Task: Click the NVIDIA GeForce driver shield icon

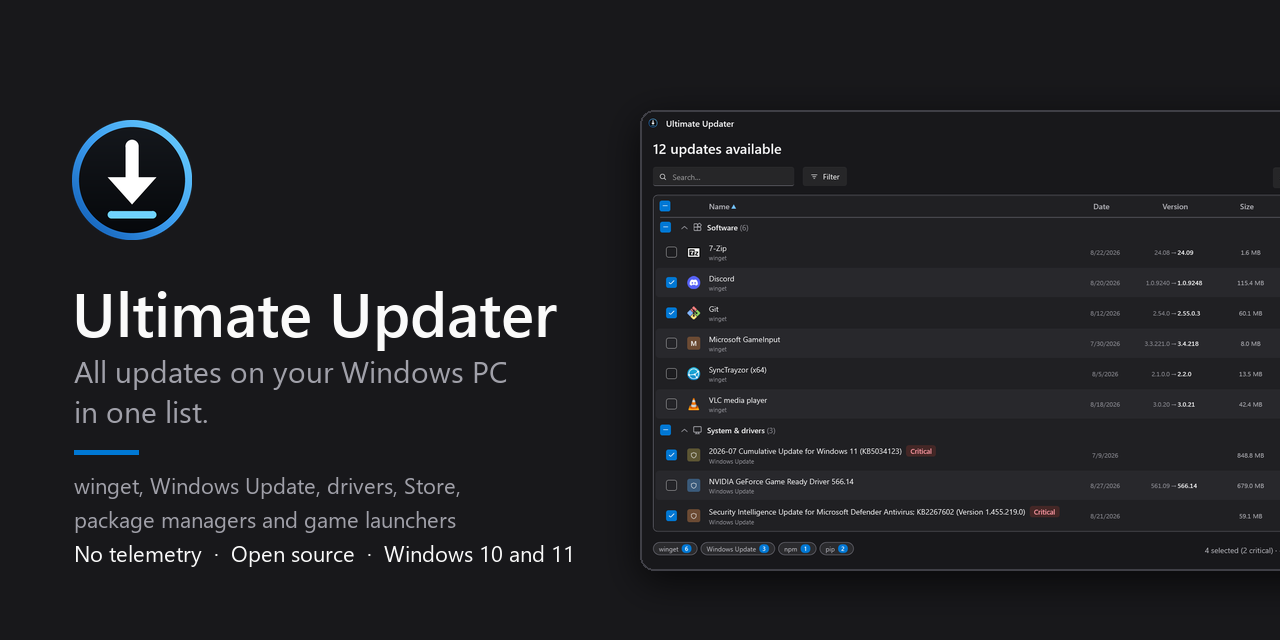Action: click(x=694, y=485)
